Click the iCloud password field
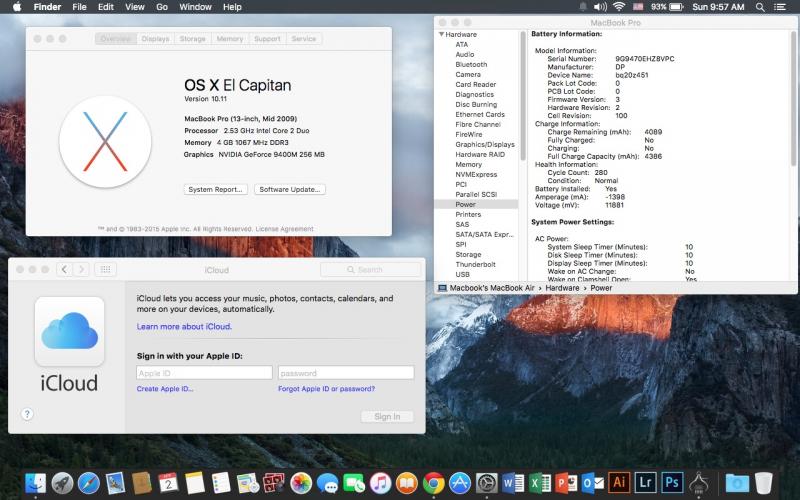The height and width of the screenshot is (500, 800). tap(346, 373)
